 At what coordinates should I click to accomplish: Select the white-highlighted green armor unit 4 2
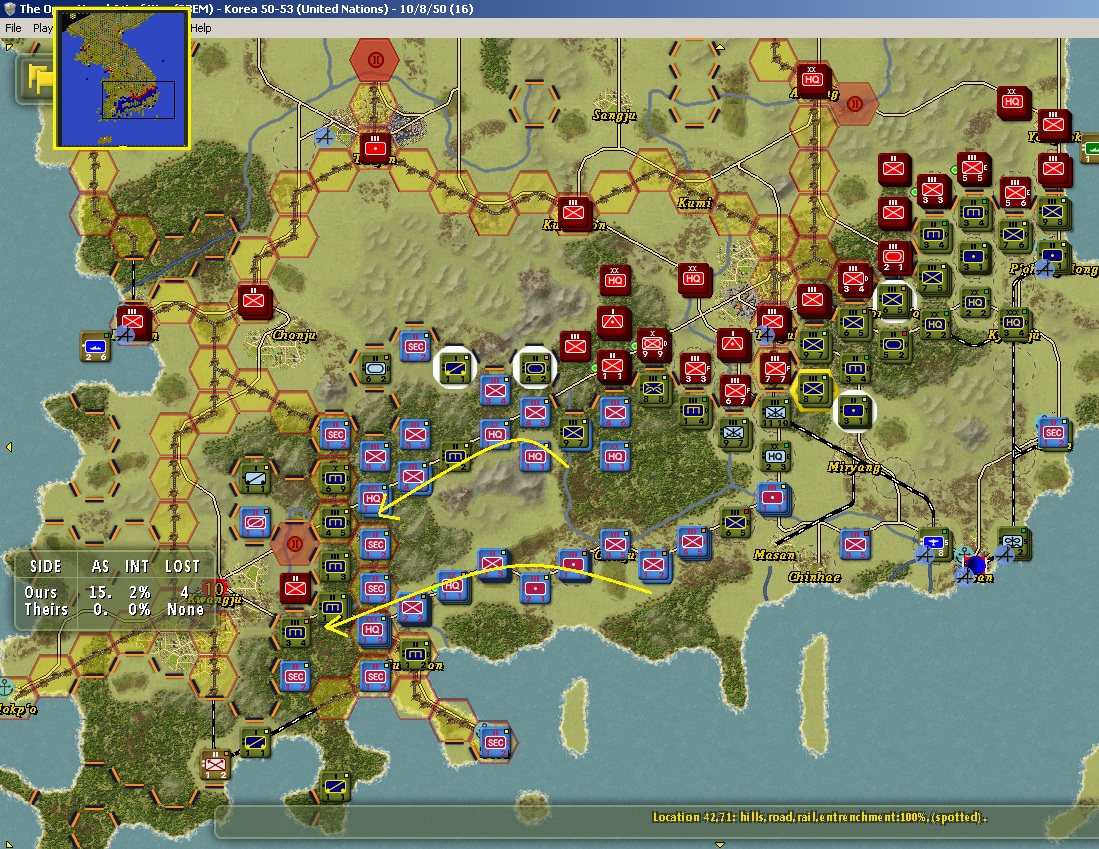[535, 367]
